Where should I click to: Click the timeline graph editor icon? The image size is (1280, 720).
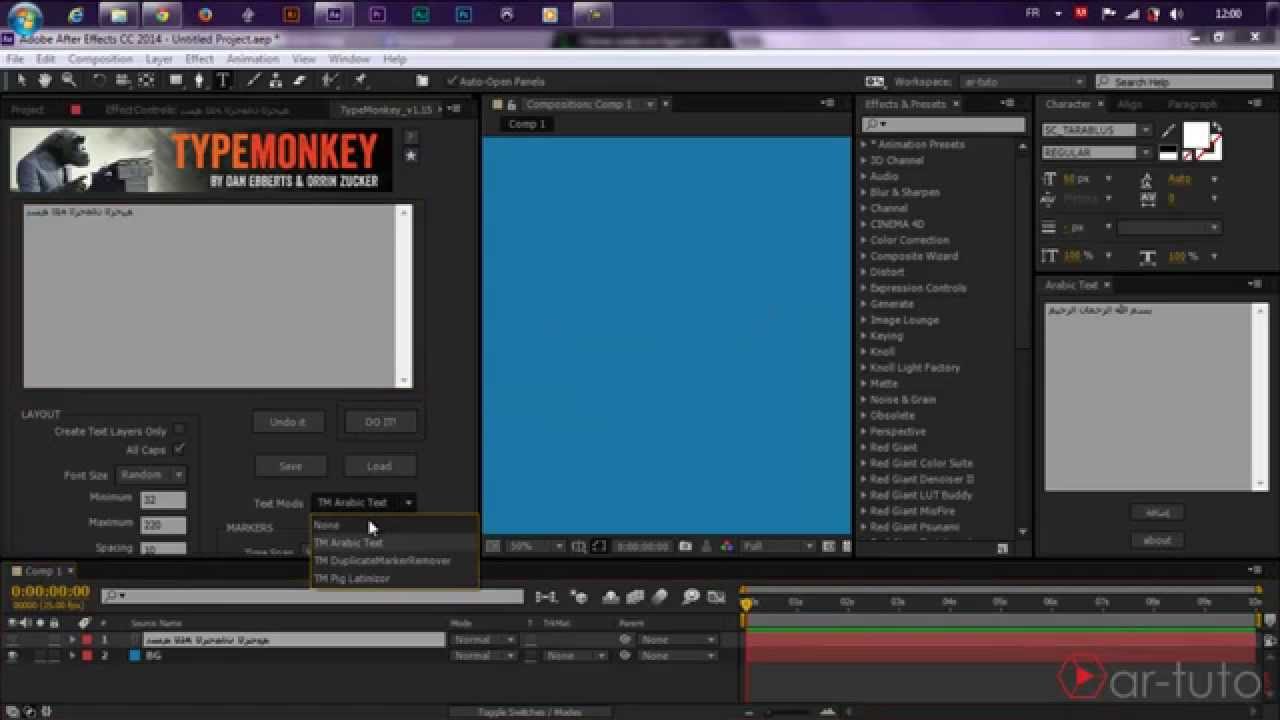716,597
